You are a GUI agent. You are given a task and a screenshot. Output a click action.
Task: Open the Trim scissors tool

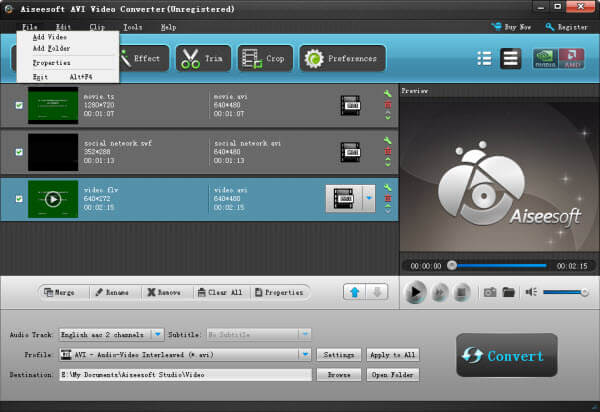click(203, 59)
